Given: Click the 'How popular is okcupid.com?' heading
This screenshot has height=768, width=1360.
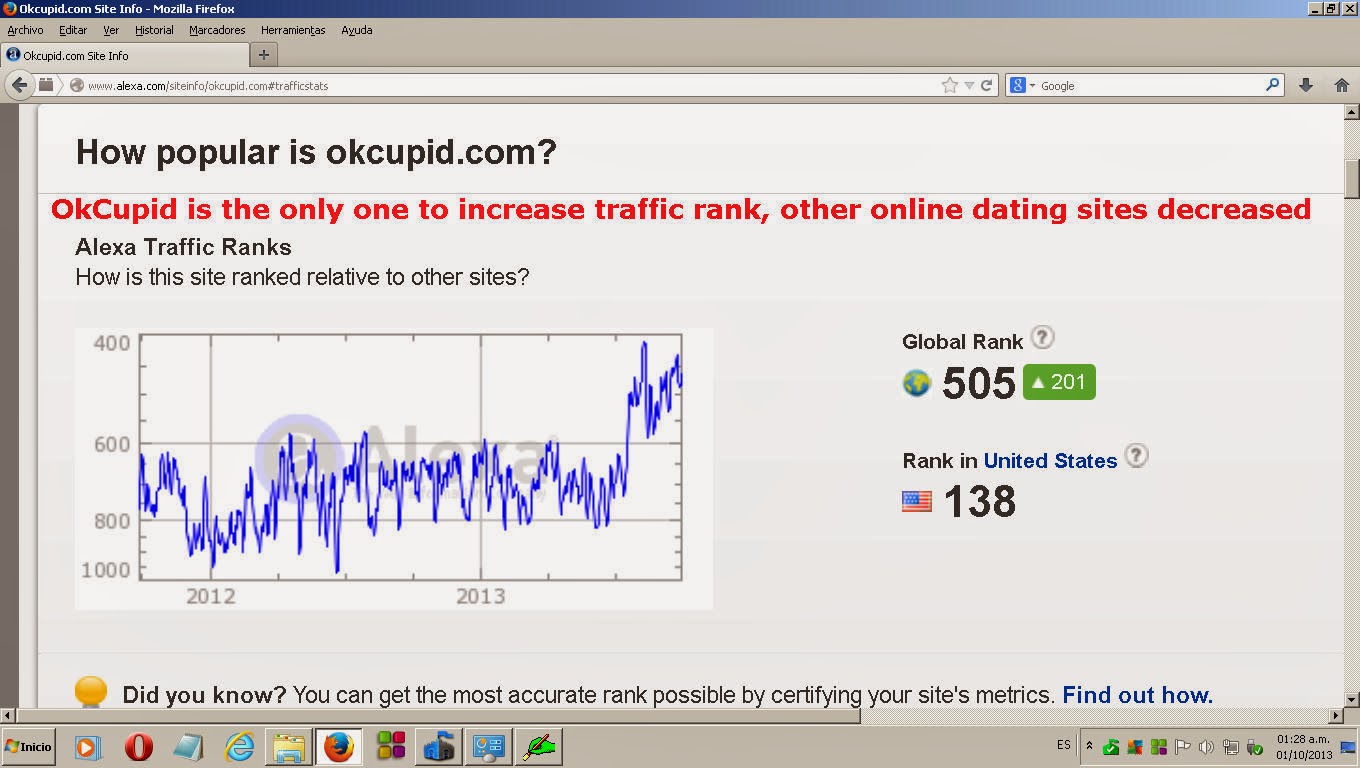Looking at the screenshot, I should click(x=316, y=152).
